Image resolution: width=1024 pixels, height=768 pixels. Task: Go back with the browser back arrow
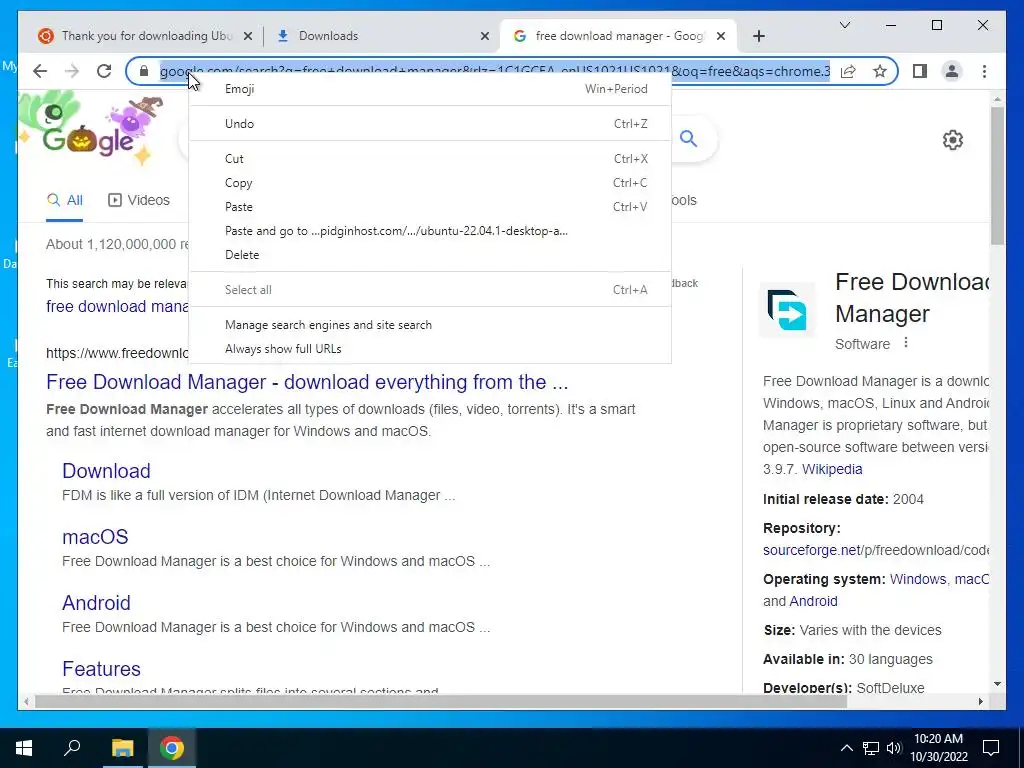click(40, 71)
